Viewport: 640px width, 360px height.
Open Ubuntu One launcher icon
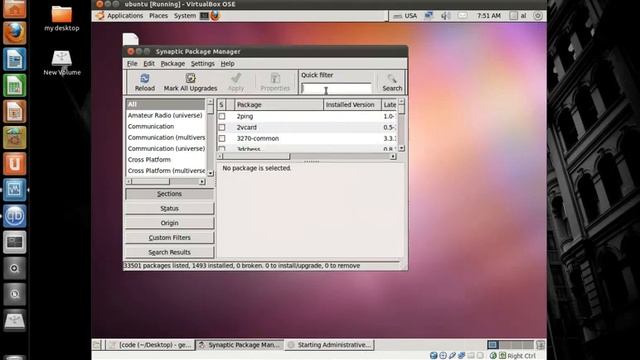[14, 164]
